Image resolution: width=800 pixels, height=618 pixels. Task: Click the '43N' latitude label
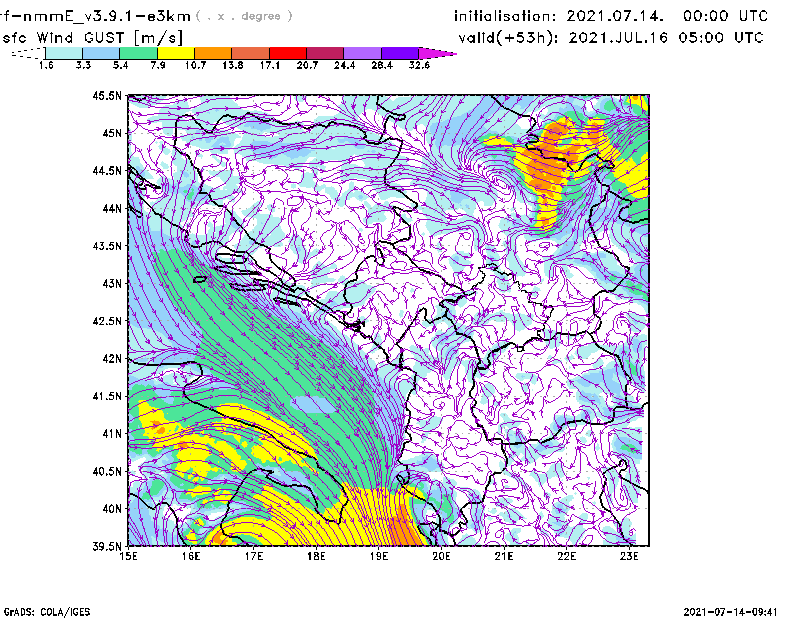[x=112, y=283]
